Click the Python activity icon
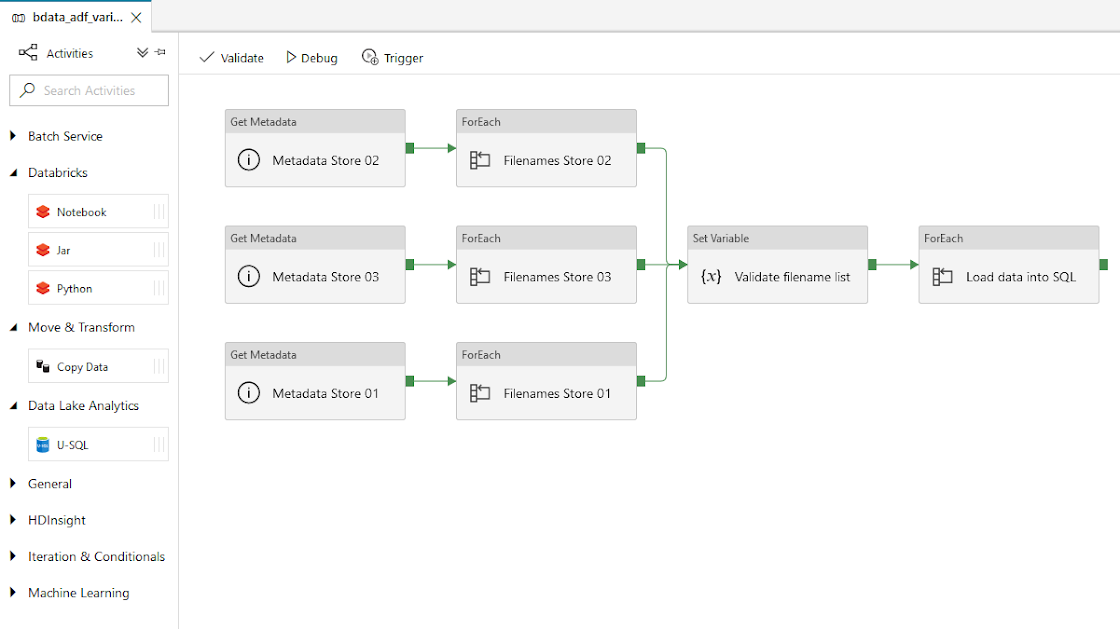Screen dimensions: 1120x629 point(43,288)
